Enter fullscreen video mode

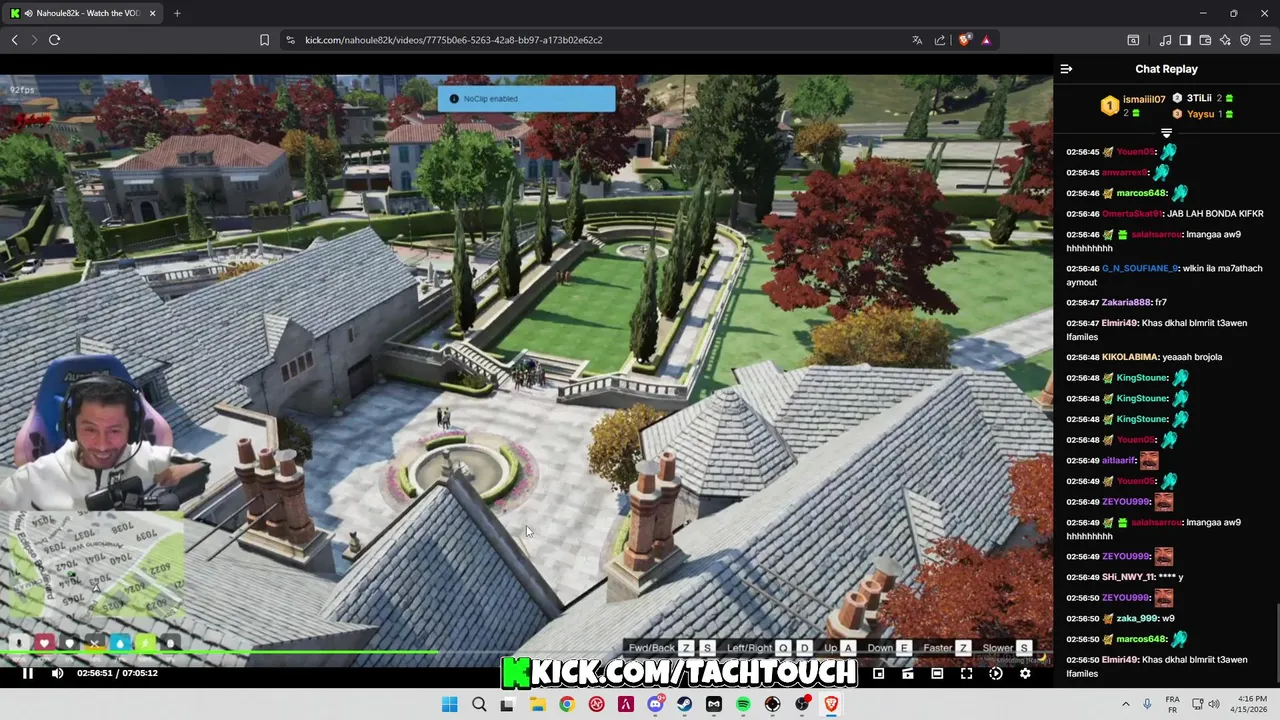click(966, 674)
